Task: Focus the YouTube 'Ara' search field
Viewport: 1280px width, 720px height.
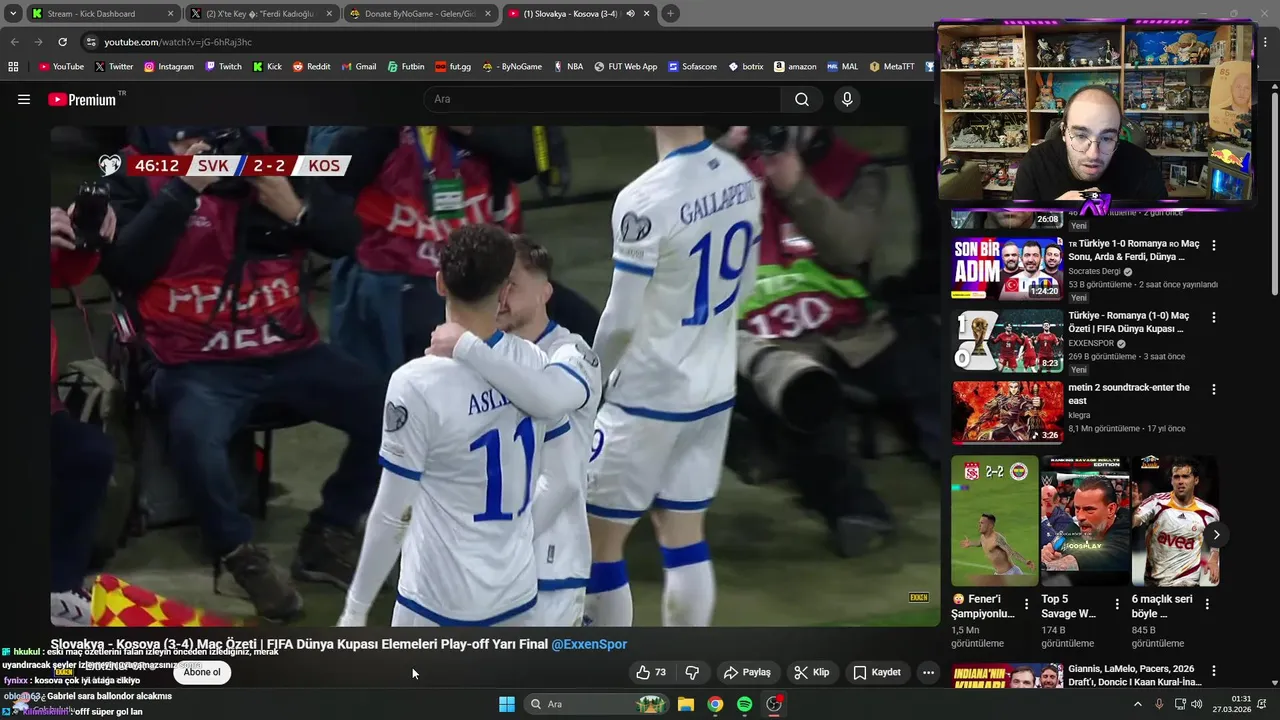Action: 602,99
